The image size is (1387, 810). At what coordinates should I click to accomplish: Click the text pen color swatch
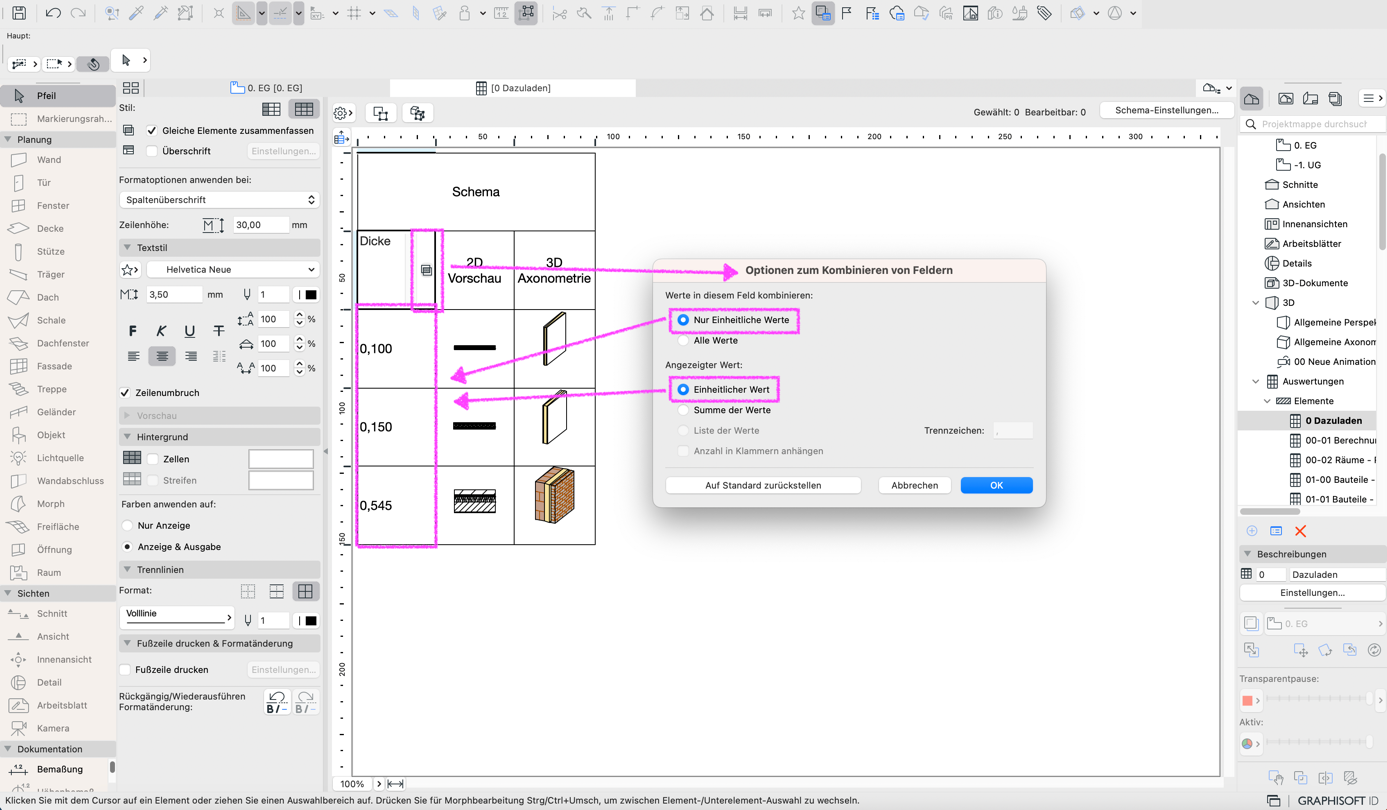coord(311,295)
